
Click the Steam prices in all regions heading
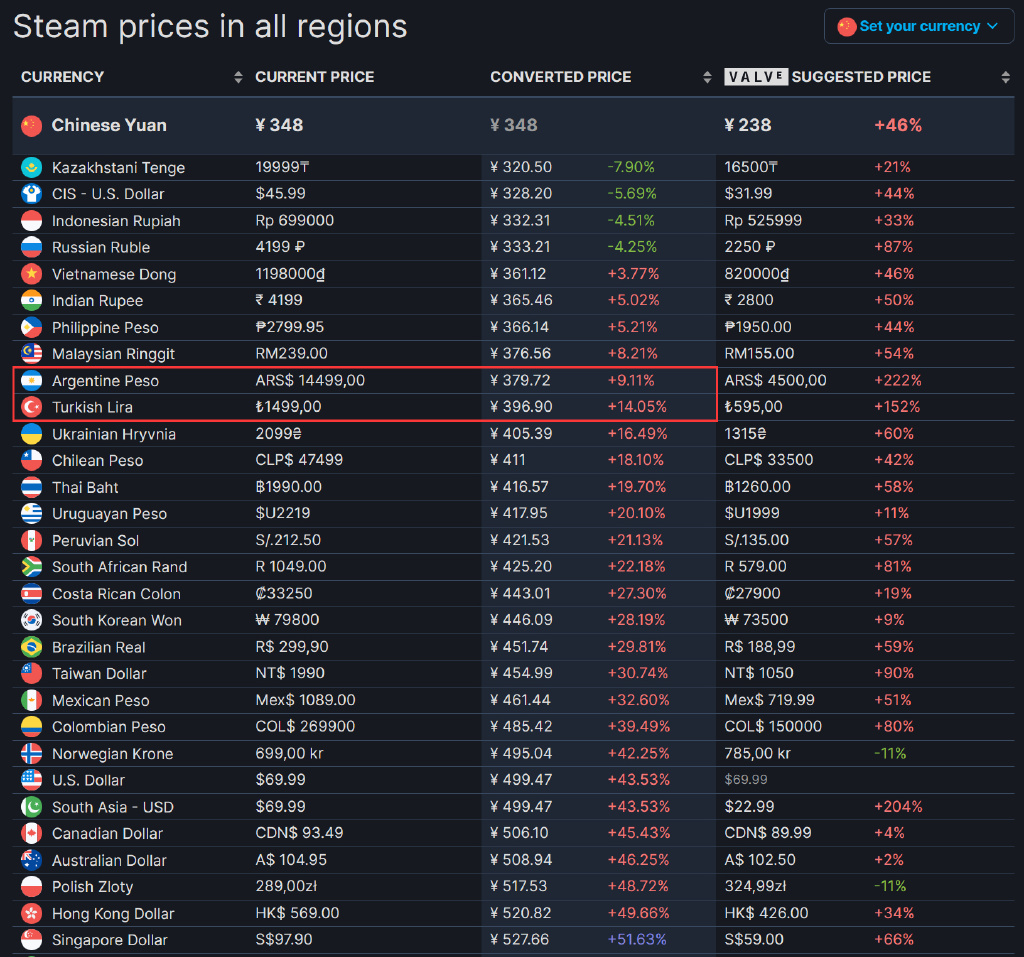[210, 26]
